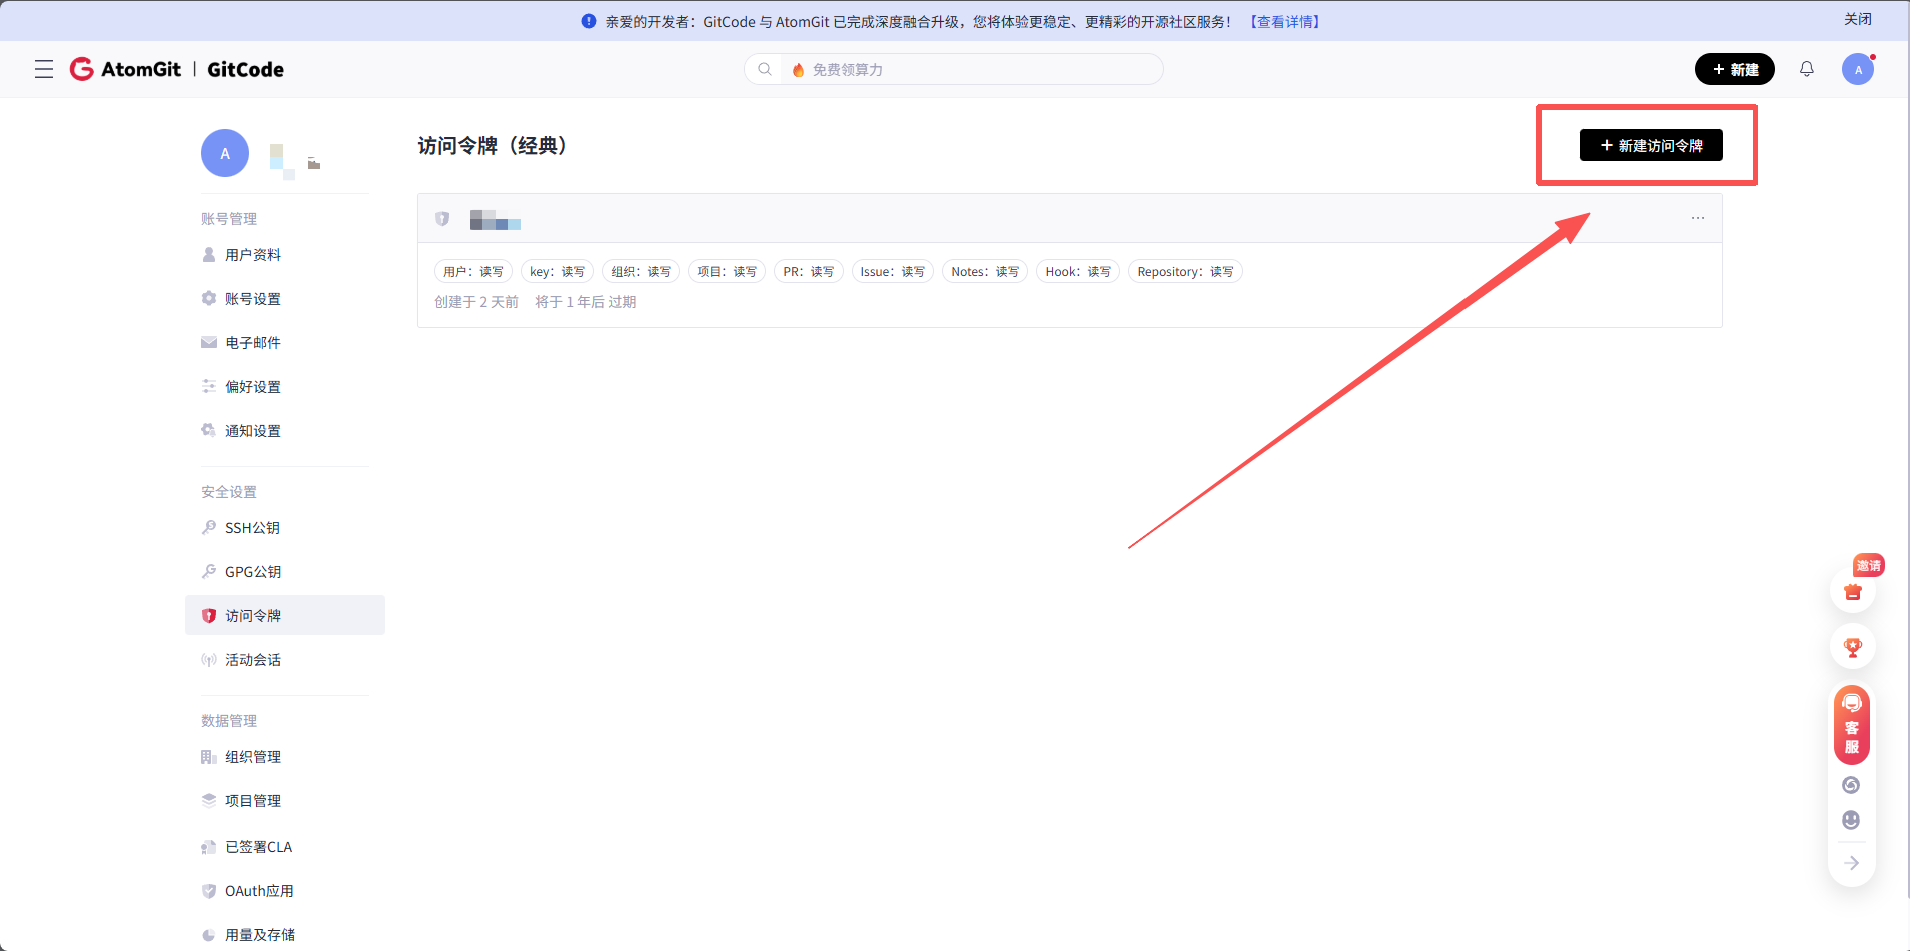Click the smiley feedback icon
Screen dimensions: 1910x951
click(1852, 820)
